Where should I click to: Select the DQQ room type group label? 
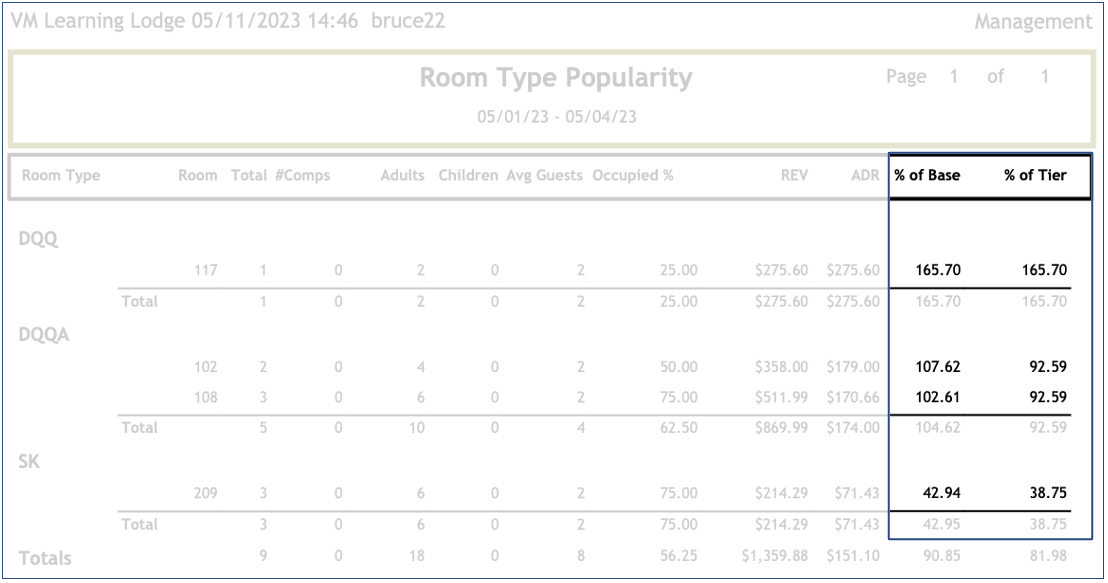[38, 239]
